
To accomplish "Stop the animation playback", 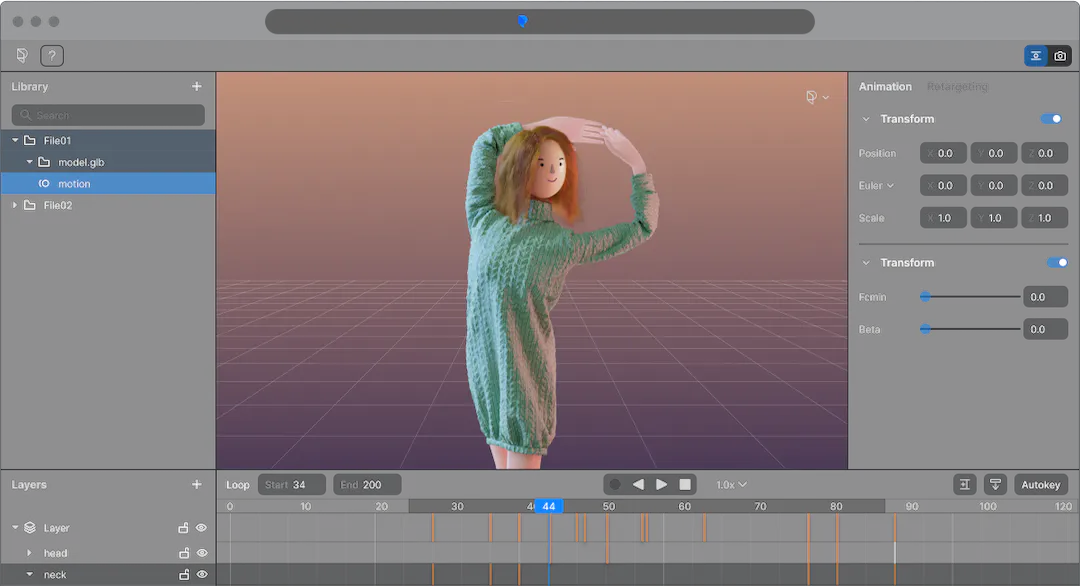I will tap(685, 485).
